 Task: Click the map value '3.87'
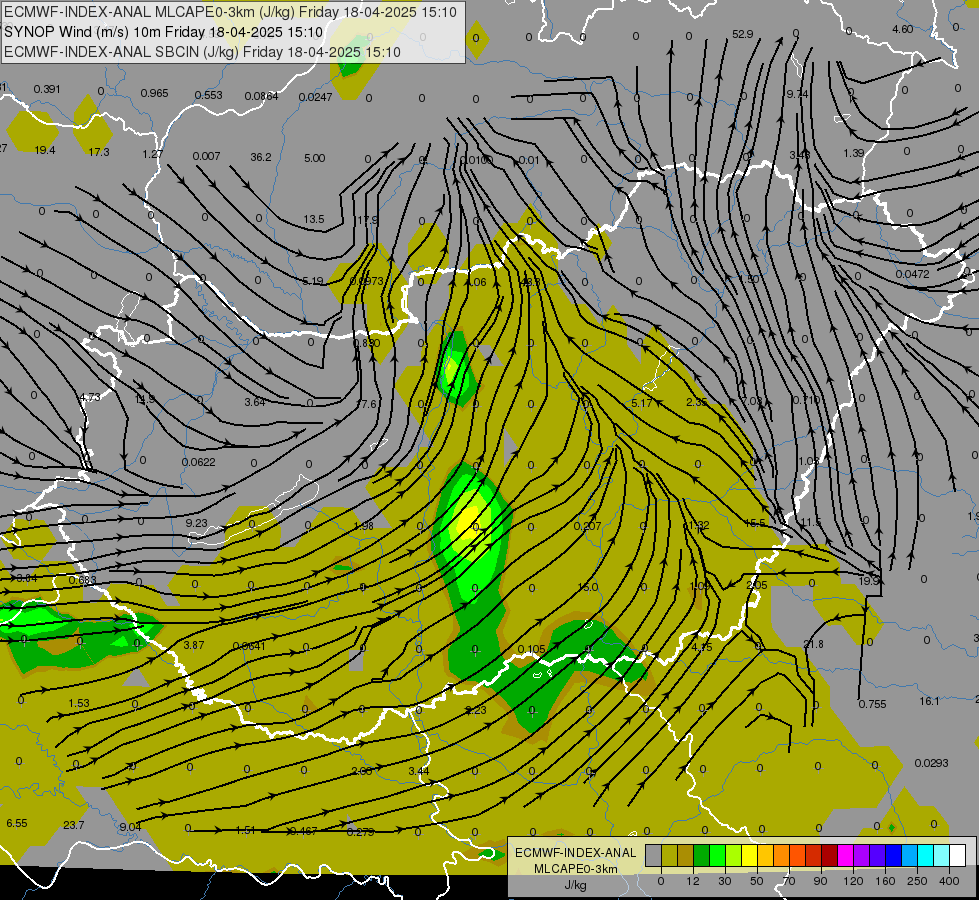click(x=194, y=645)
